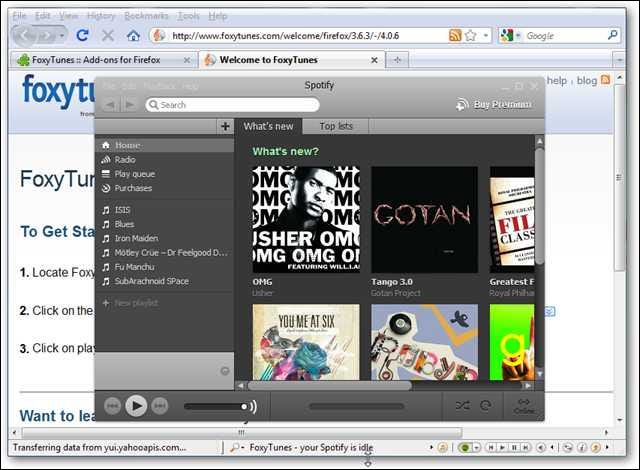The height and width of the screenshot is (470, 640).
Task: Bookmark page with star icon
Action: point(470,35)
